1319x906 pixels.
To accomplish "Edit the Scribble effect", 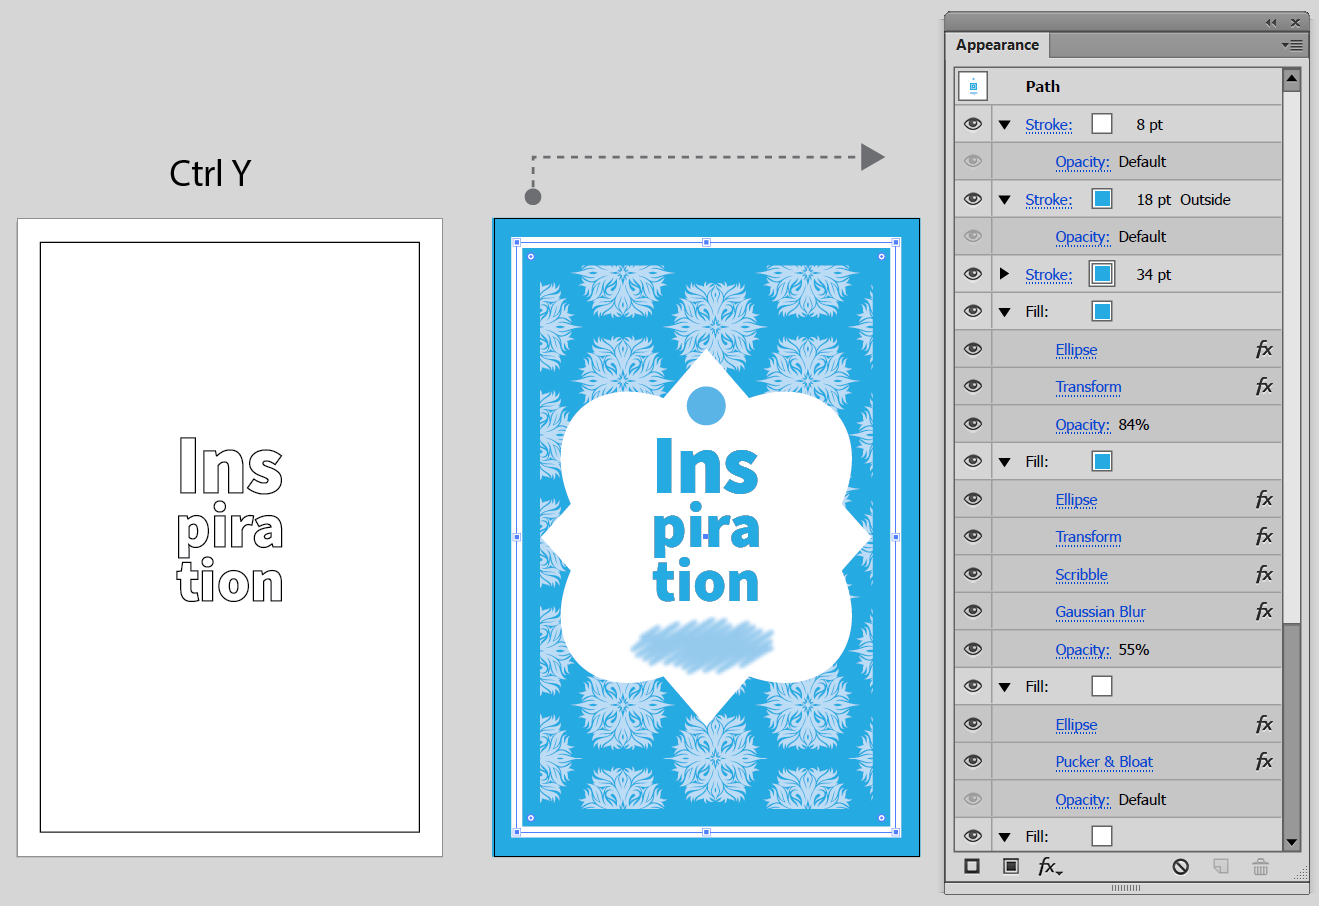I will 1082,575.
